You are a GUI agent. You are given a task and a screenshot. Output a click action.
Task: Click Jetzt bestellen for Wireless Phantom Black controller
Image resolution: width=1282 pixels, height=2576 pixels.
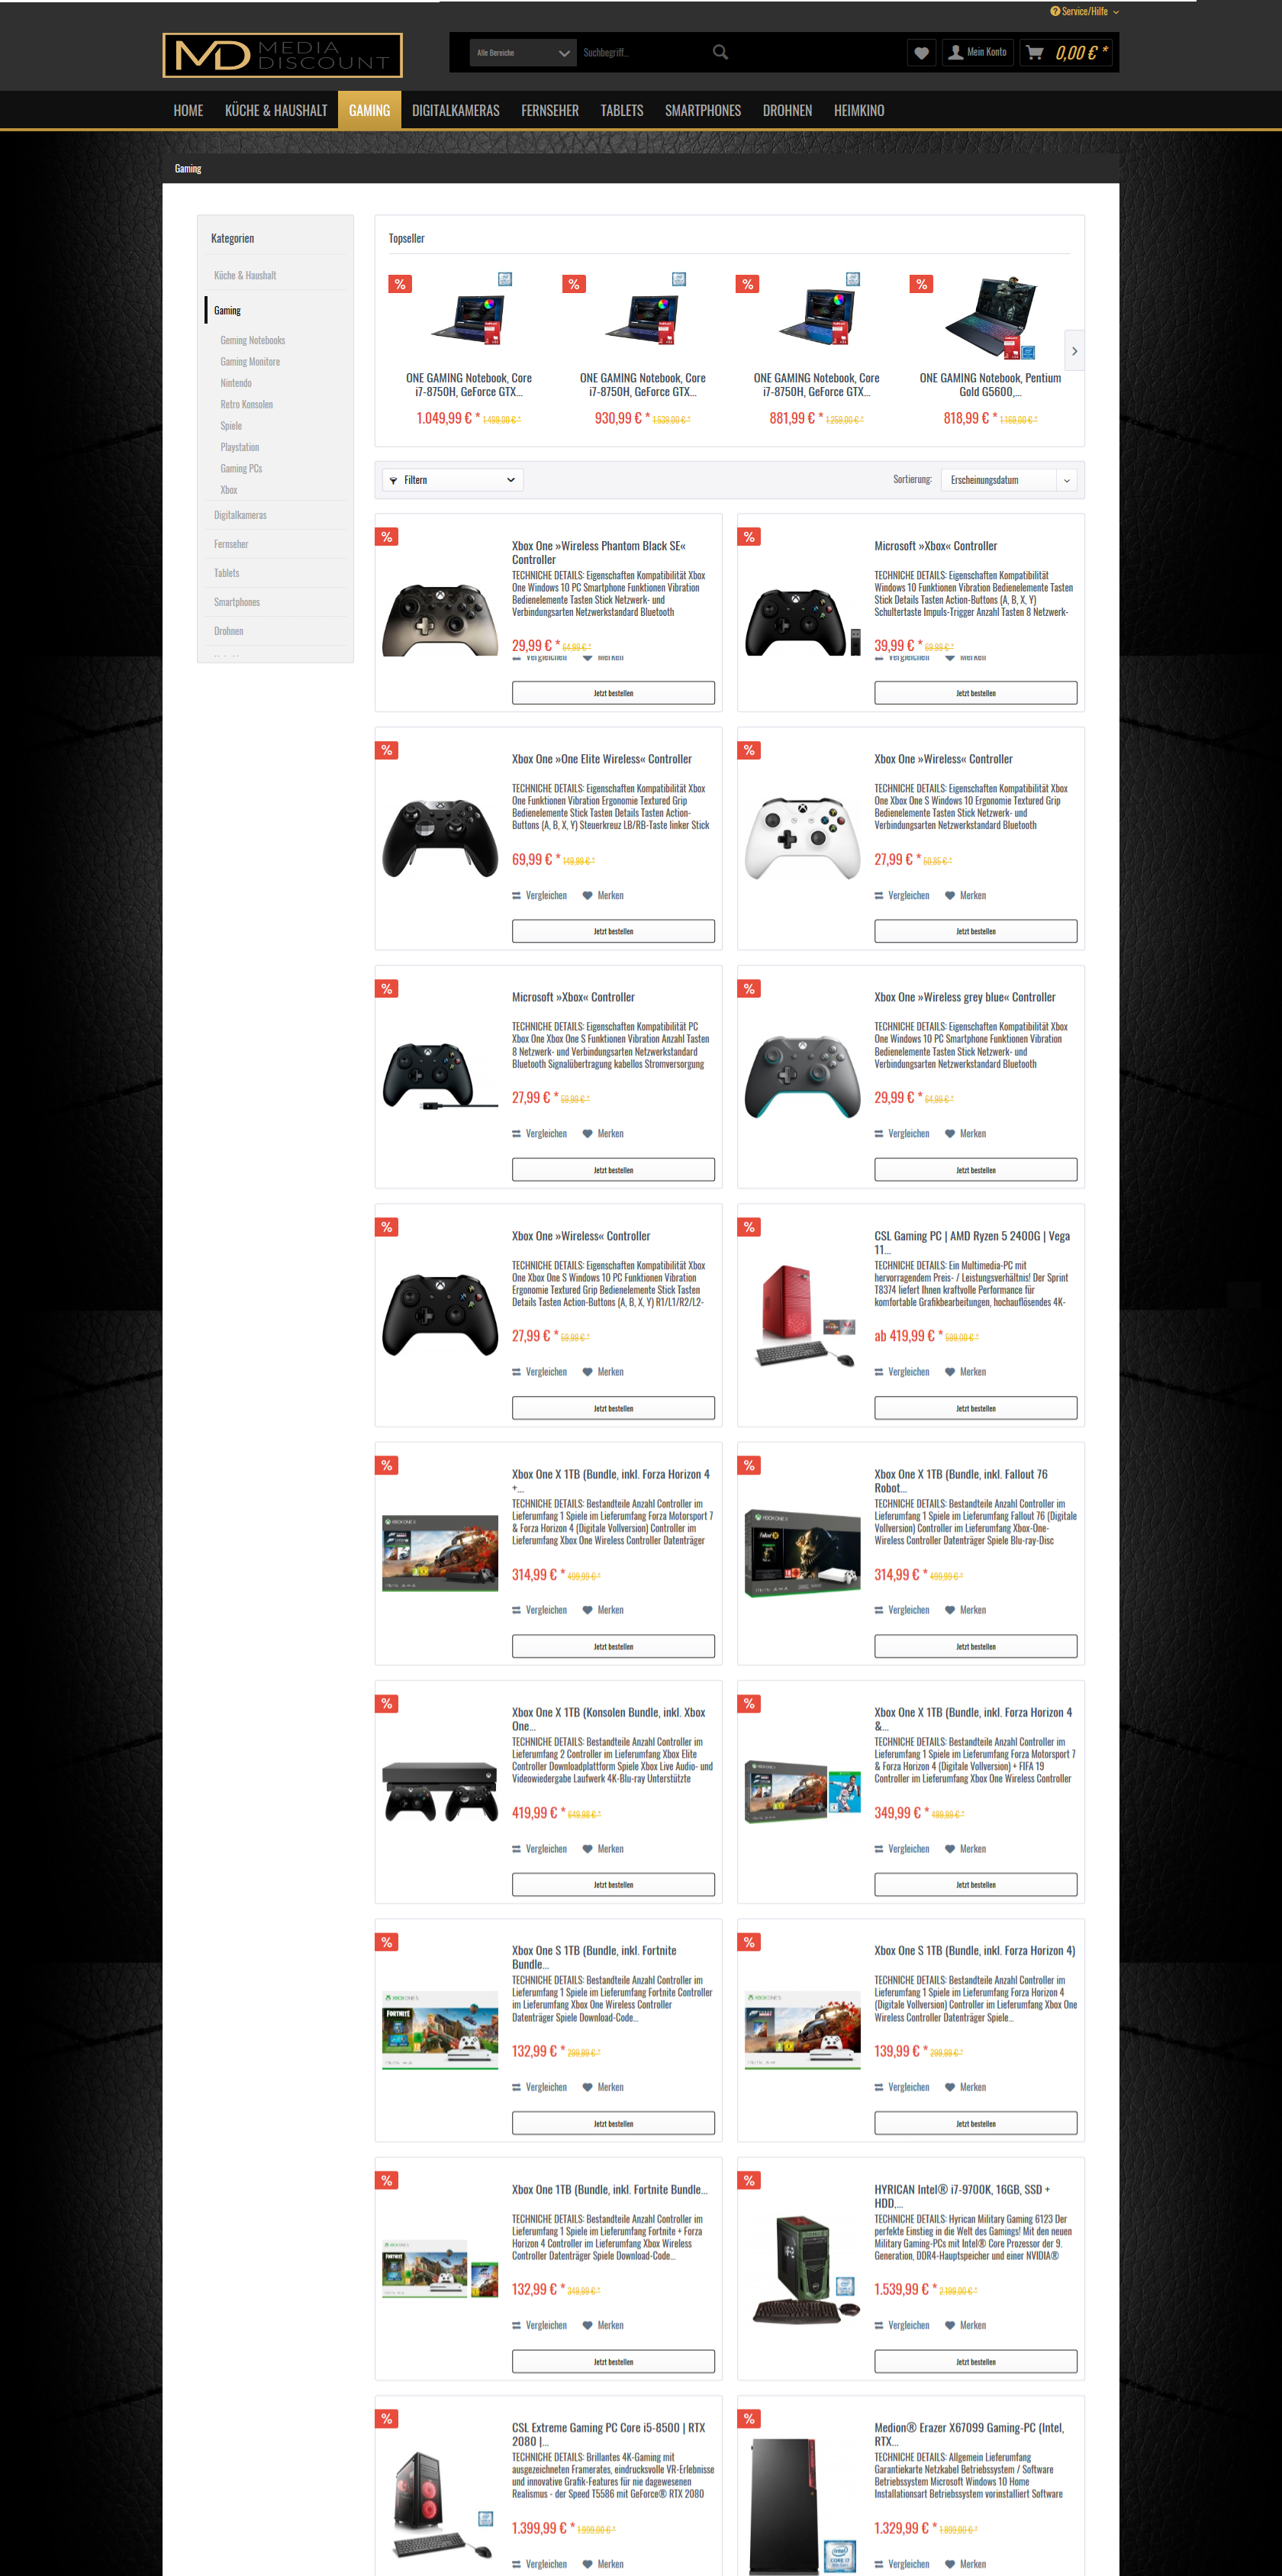point(613,693)
